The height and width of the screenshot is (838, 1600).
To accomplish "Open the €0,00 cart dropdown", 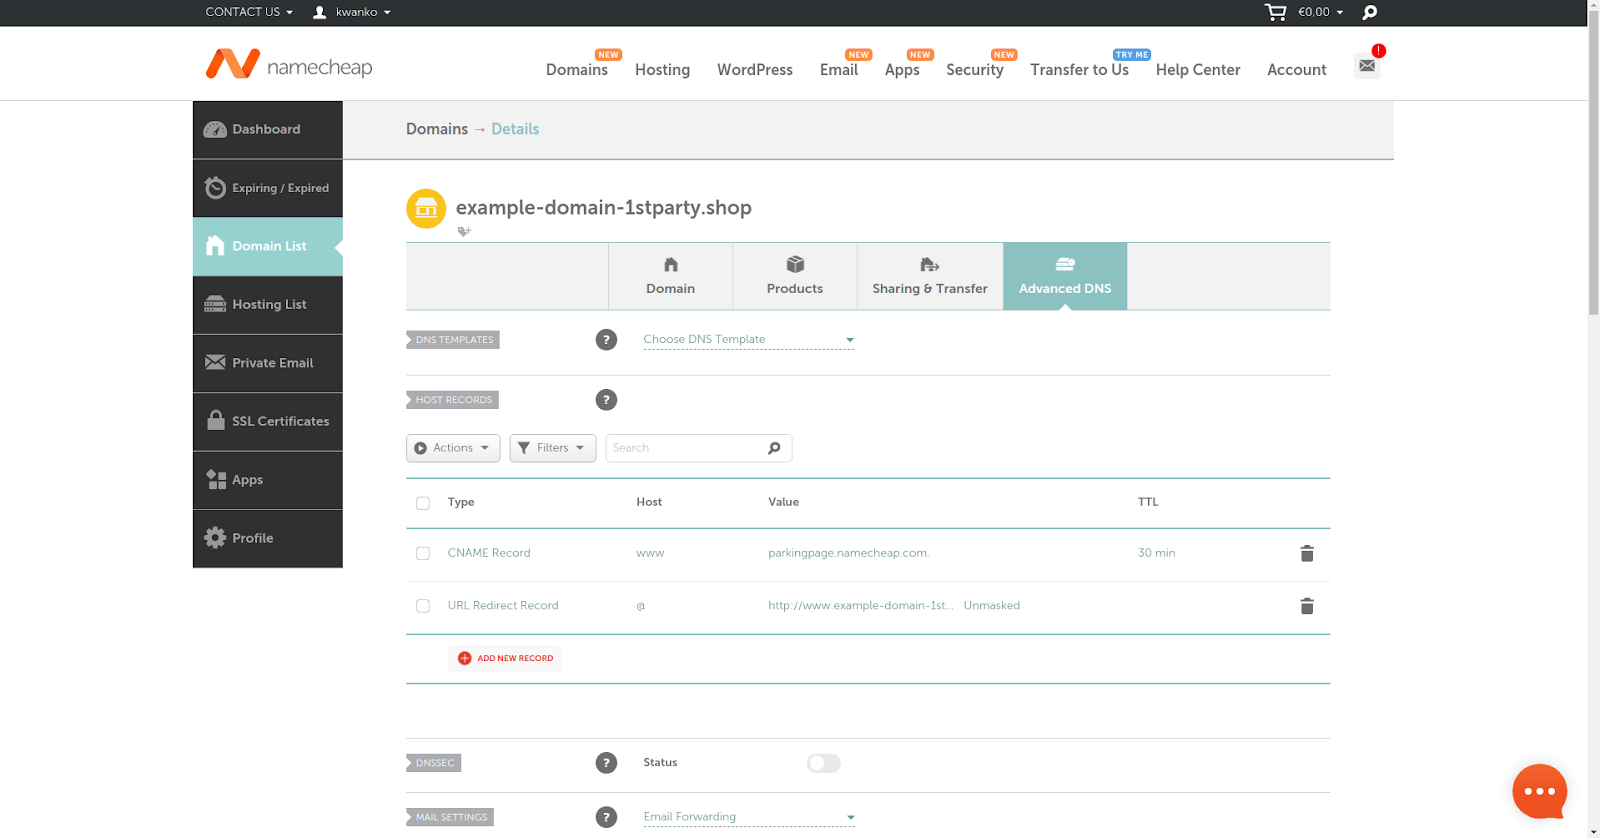I will pos(1320,12).
